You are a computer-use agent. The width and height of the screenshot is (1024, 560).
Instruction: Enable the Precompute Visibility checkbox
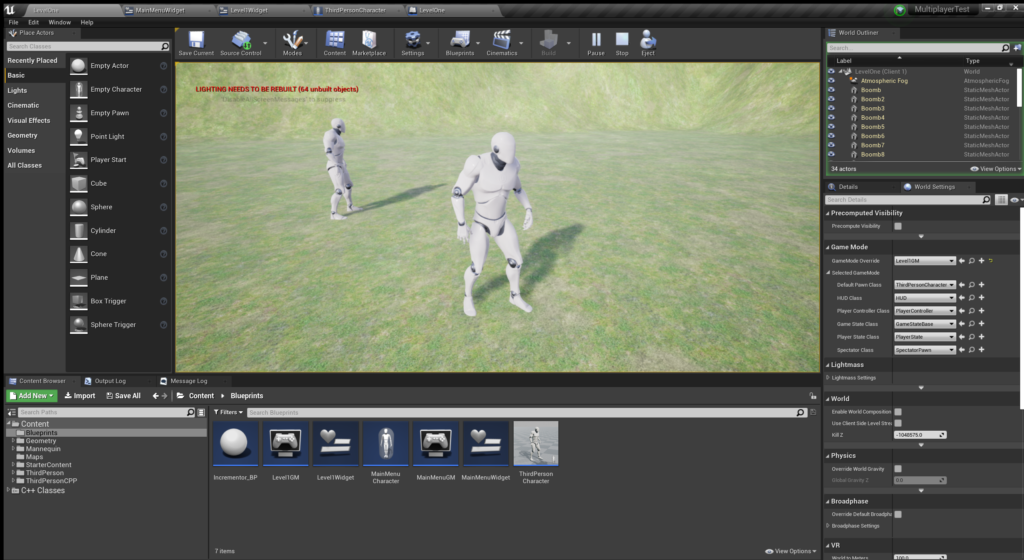click(898, 226)
